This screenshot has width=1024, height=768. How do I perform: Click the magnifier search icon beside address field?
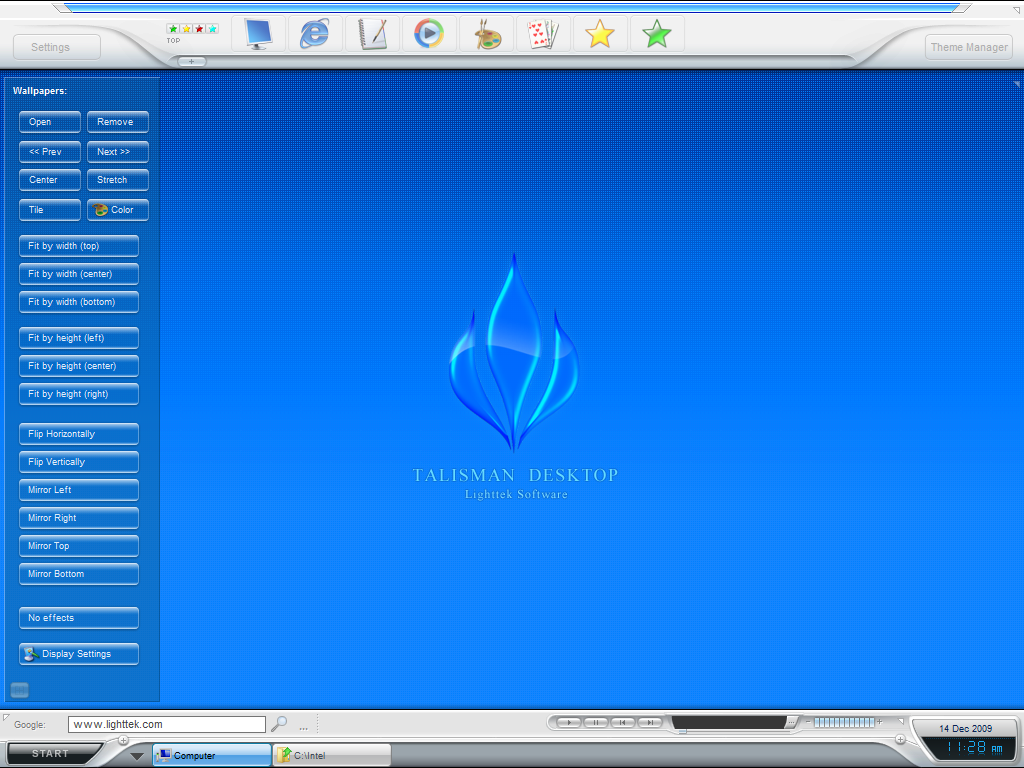tap(280, 724)
